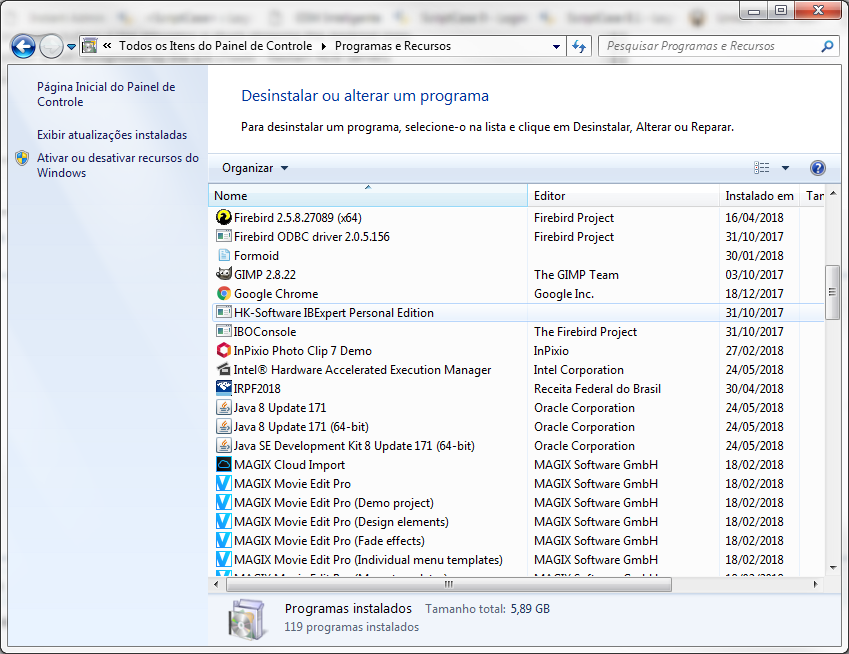Click the vertical scrollbar down arrow
Image resolution: width=849 pixels, height=654 pixels.
833,568
